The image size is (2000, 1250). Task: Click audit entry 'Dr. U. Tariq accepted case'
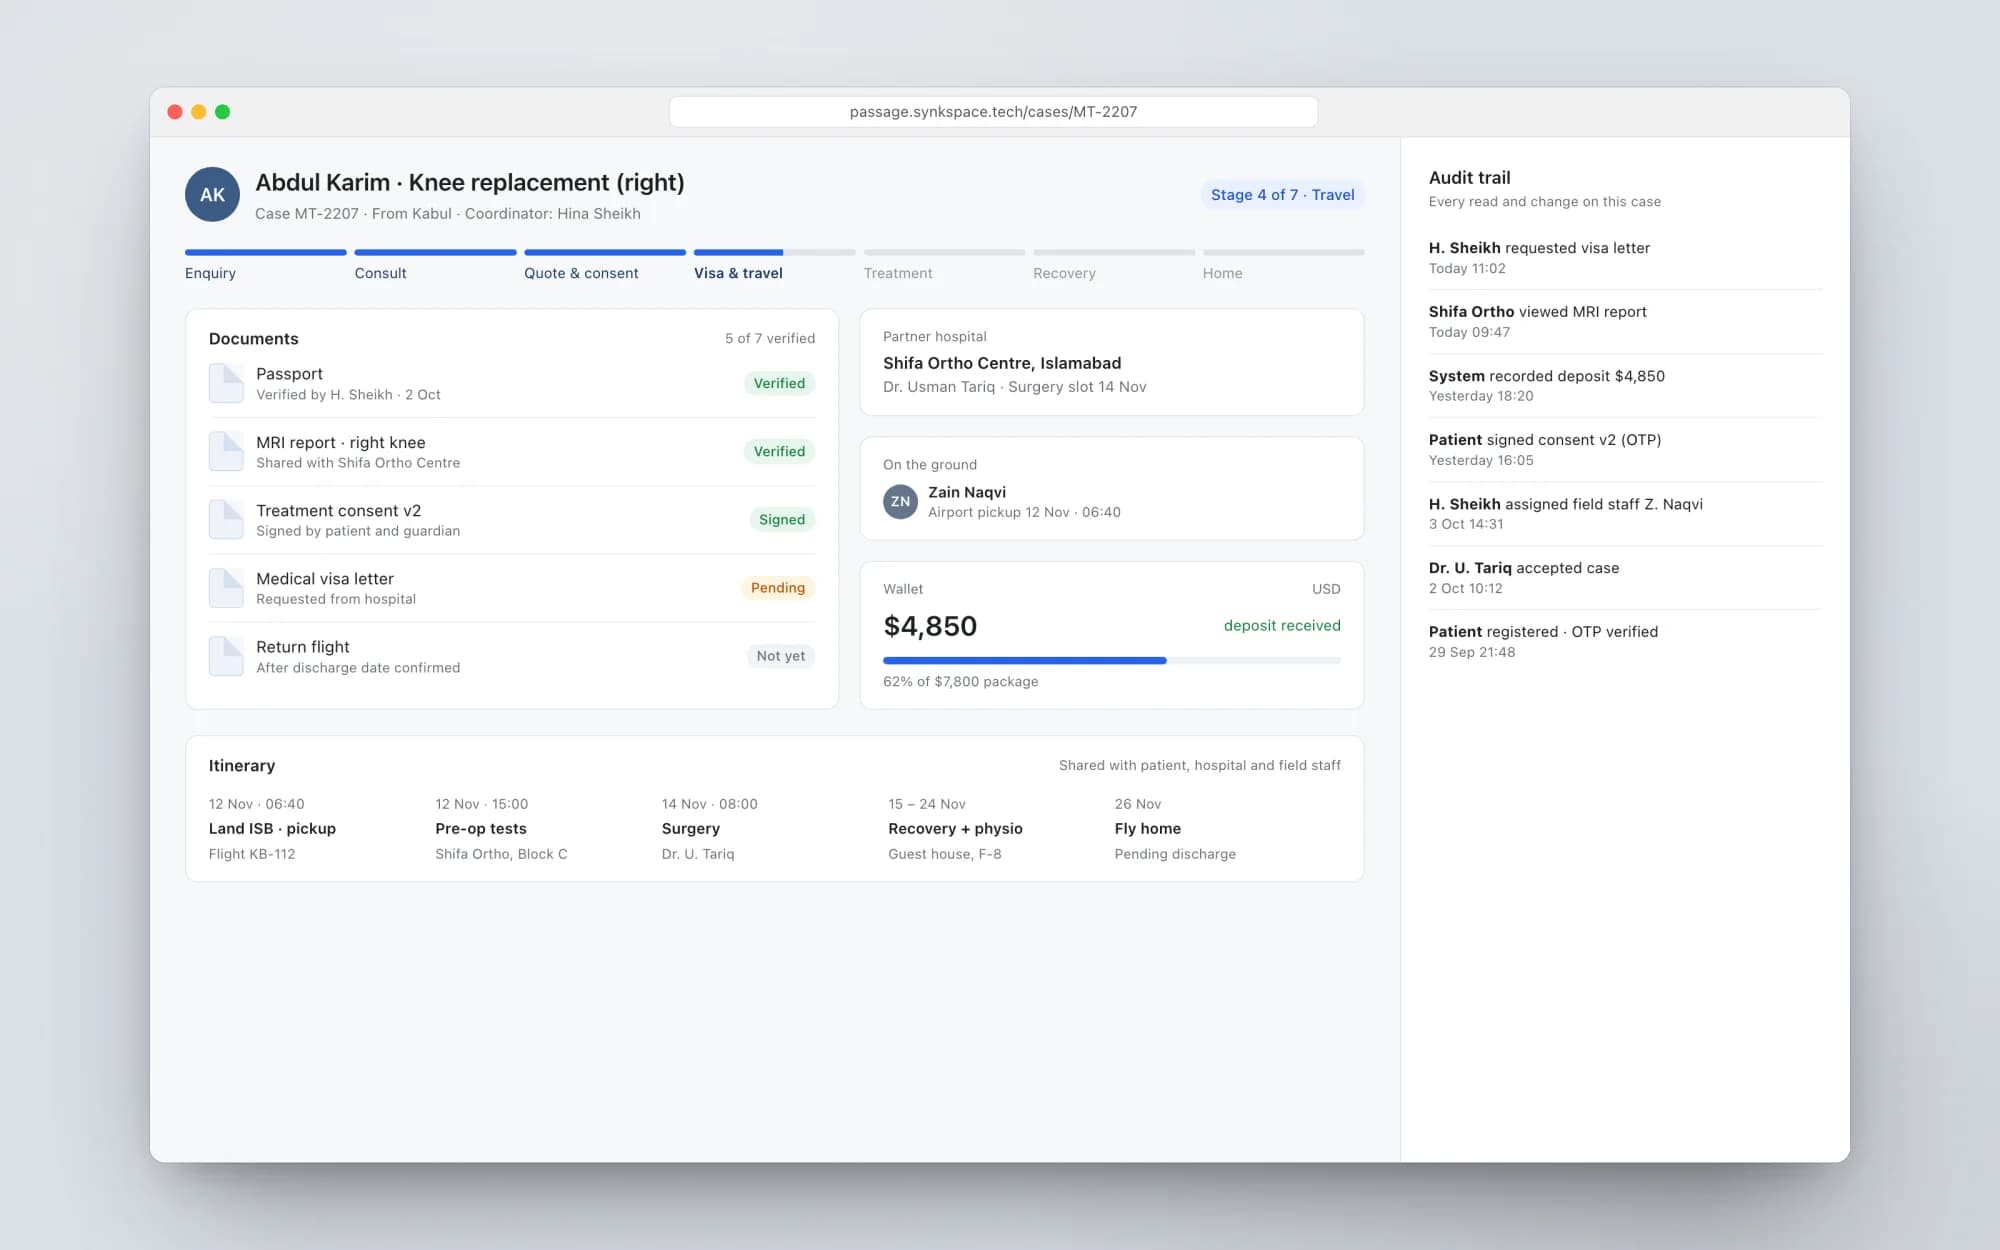coord(1625,577)
